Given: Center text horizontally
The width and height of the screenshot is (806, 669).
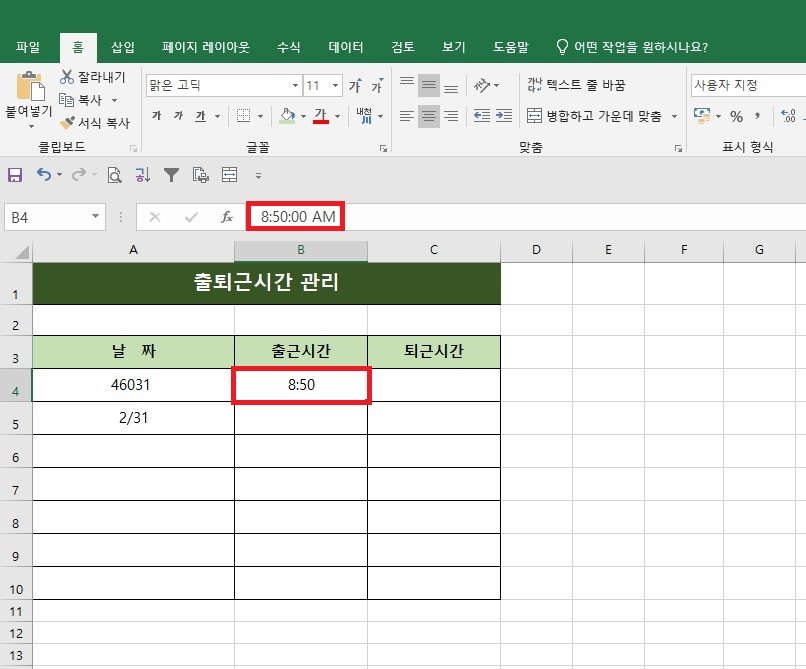Looking at the screenshot, I should pyautogui.click(x=429, y=116).
